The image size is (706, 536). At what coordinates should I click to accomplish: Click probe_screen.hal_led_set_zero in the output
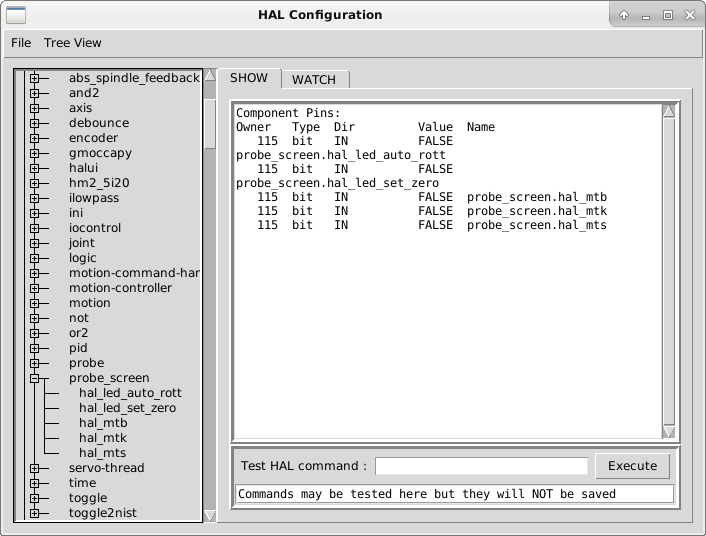(337, 183)
